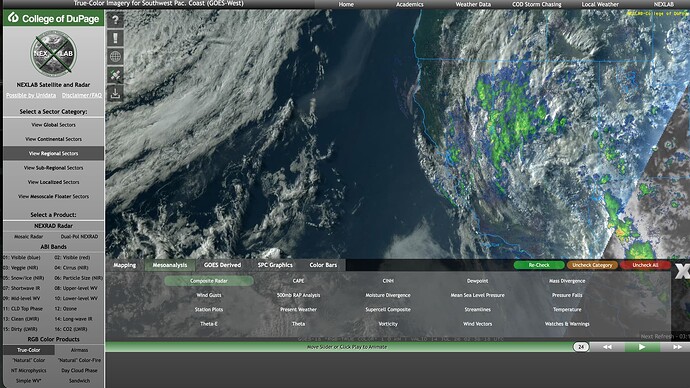The height and width of the screenshot is (388, 690).
Task: Select 13: Clean (LWIR) band
Action: tap(21, 319)
